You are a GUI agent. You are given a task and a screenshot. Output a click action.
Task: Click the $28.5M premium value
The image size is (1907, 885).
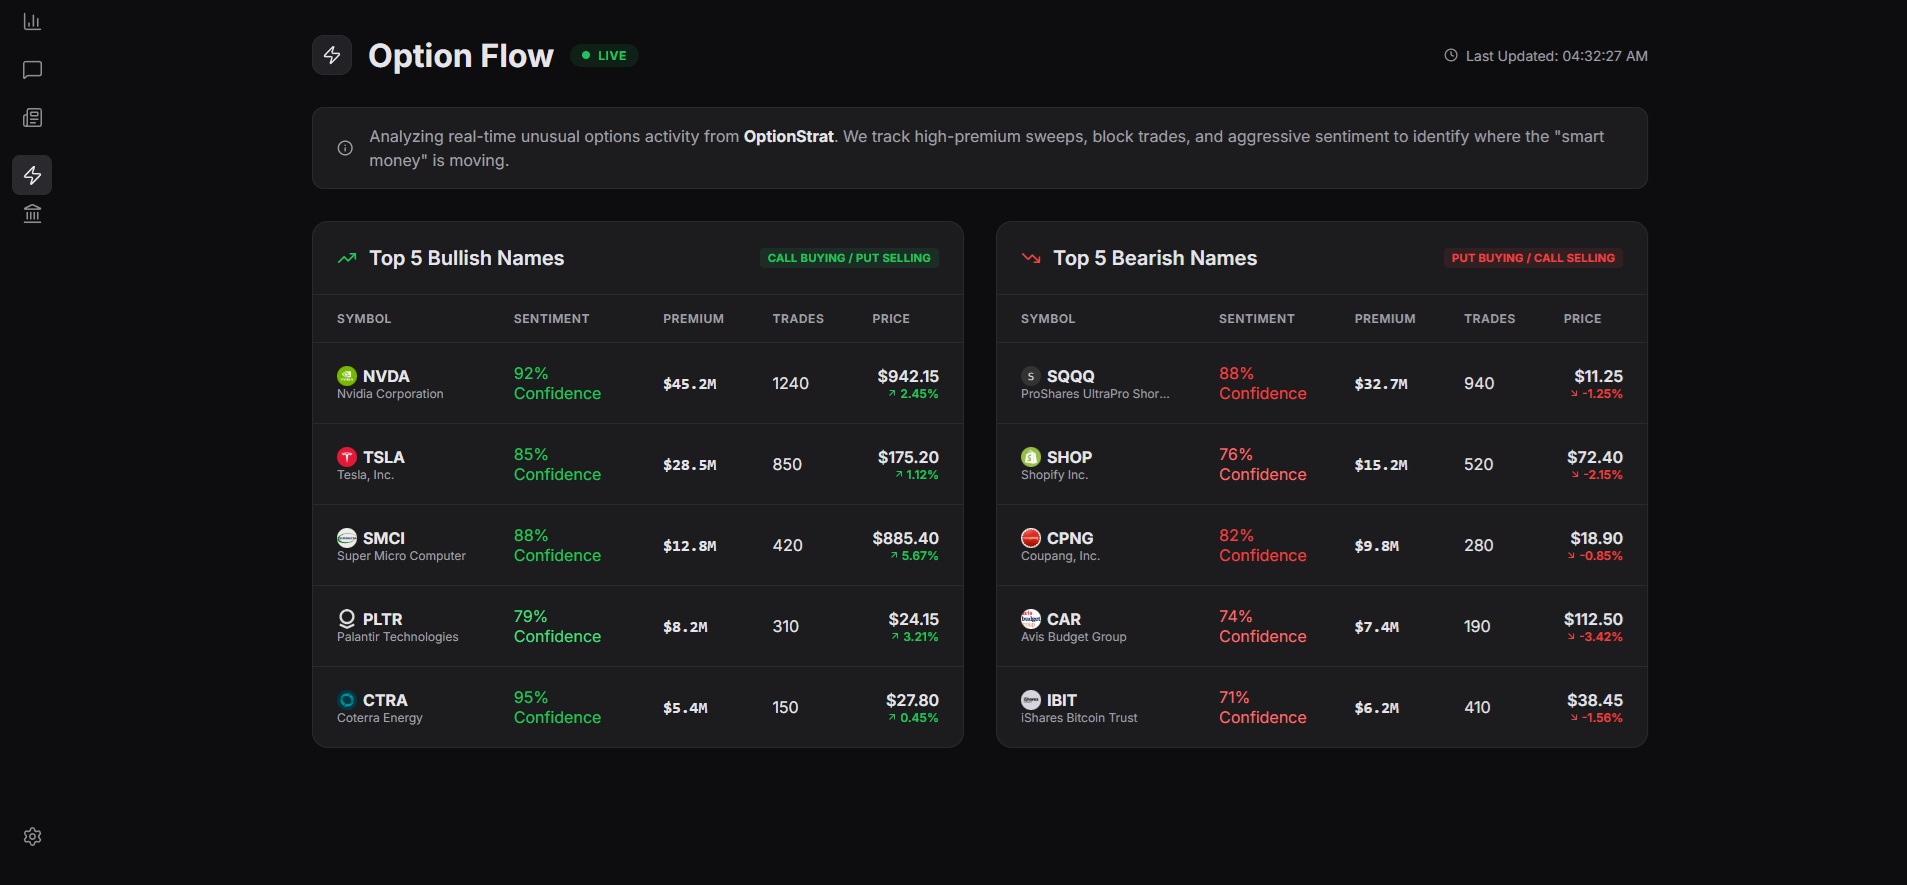(x=690, y=465)
